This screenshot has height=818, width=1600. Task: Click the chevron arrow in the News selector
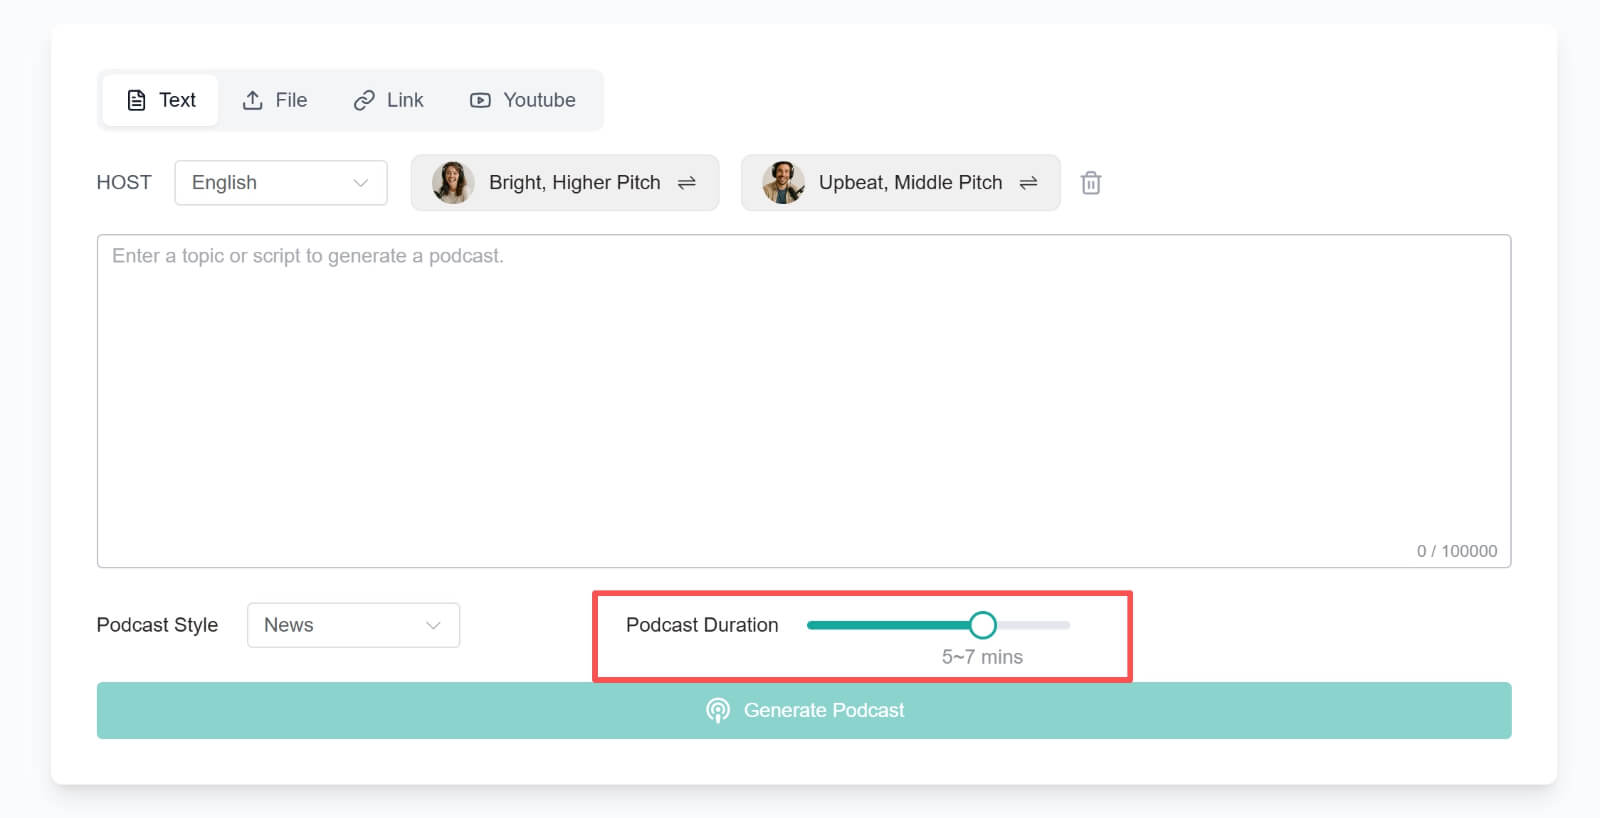click(x=433, y=625)
